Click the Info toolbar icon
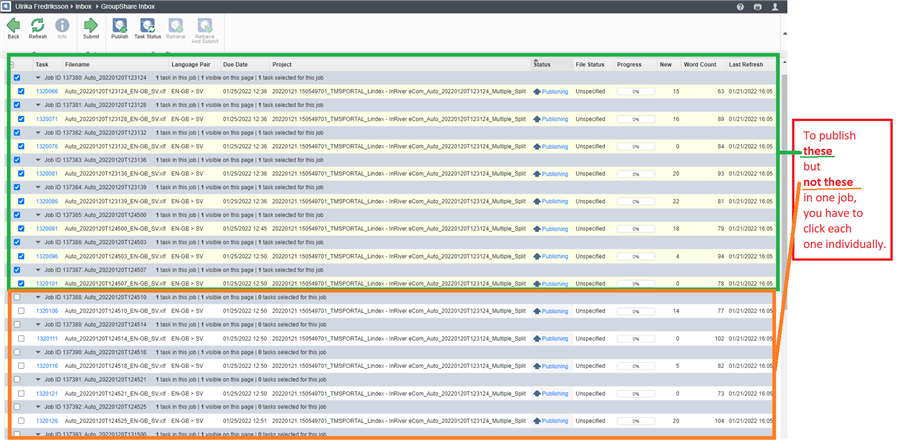The image size is (900, 440). point(62,25)
